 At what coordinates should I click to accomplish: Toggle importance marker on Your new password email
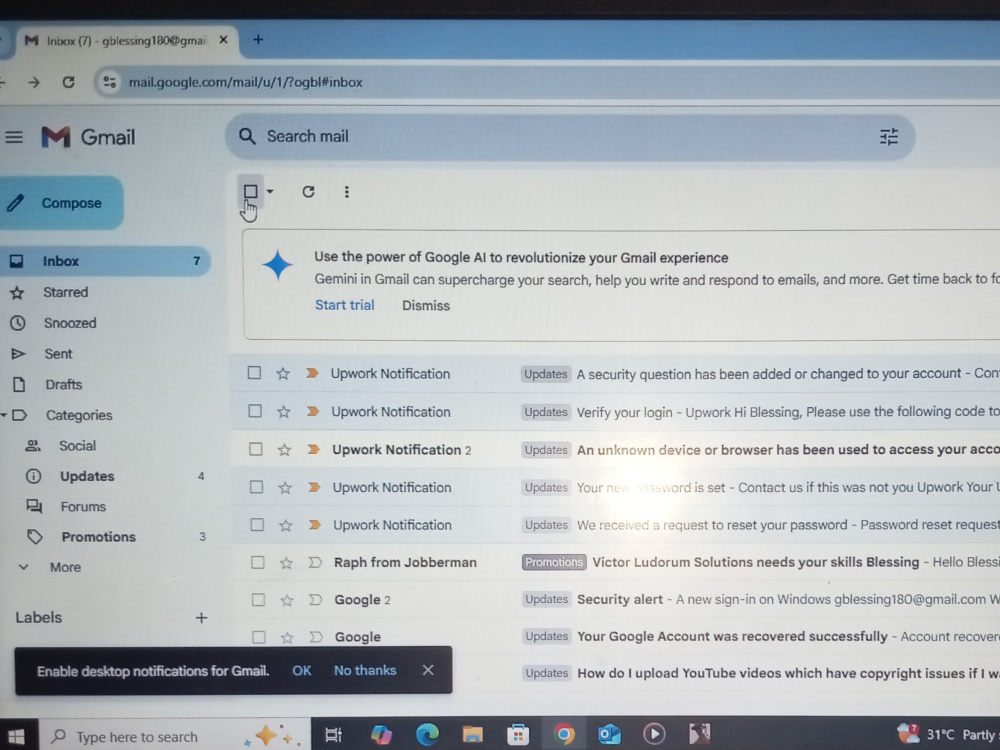click(x=314, y=487)
